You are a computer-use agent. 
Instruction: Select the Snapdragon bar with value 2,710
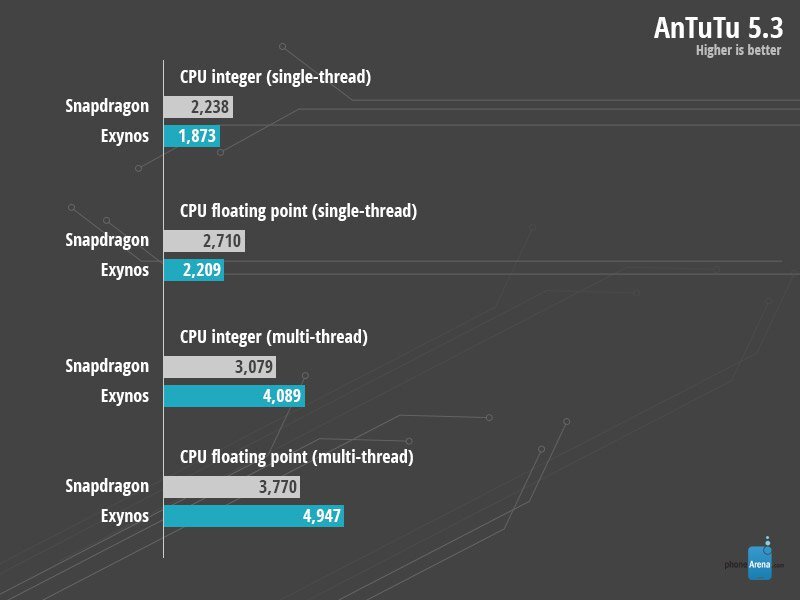click(204, 241)
